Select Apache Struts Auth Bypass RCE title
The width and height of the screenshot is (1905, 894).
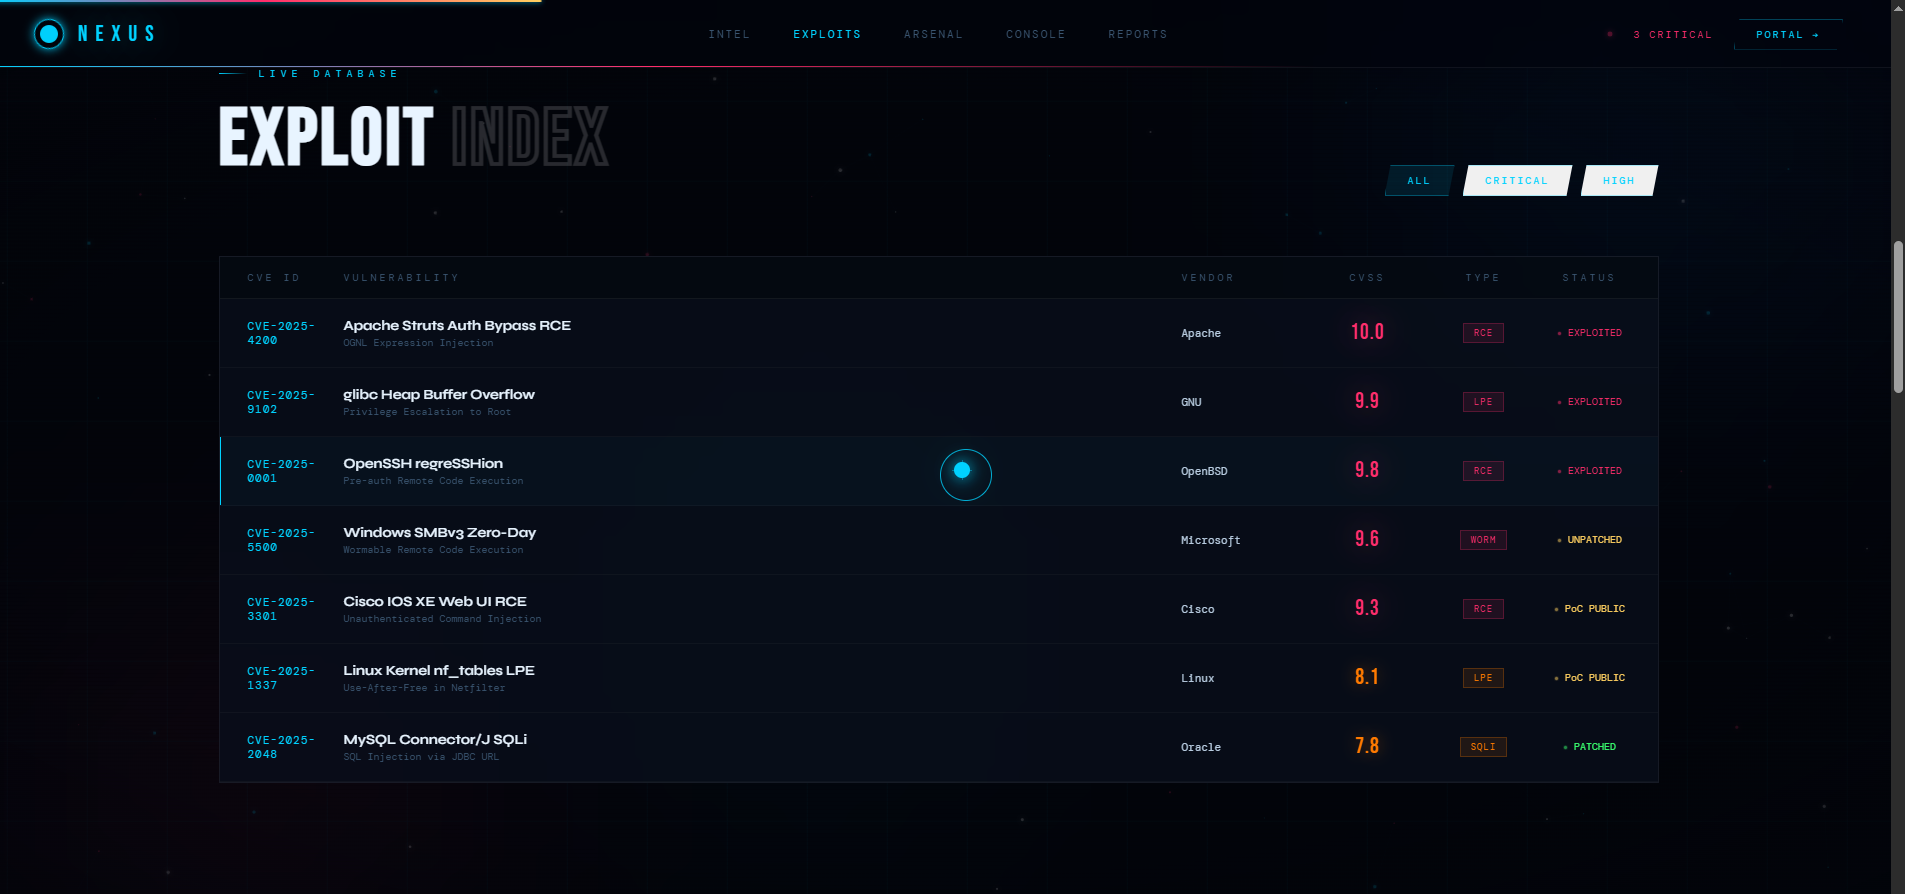(457, 326)
